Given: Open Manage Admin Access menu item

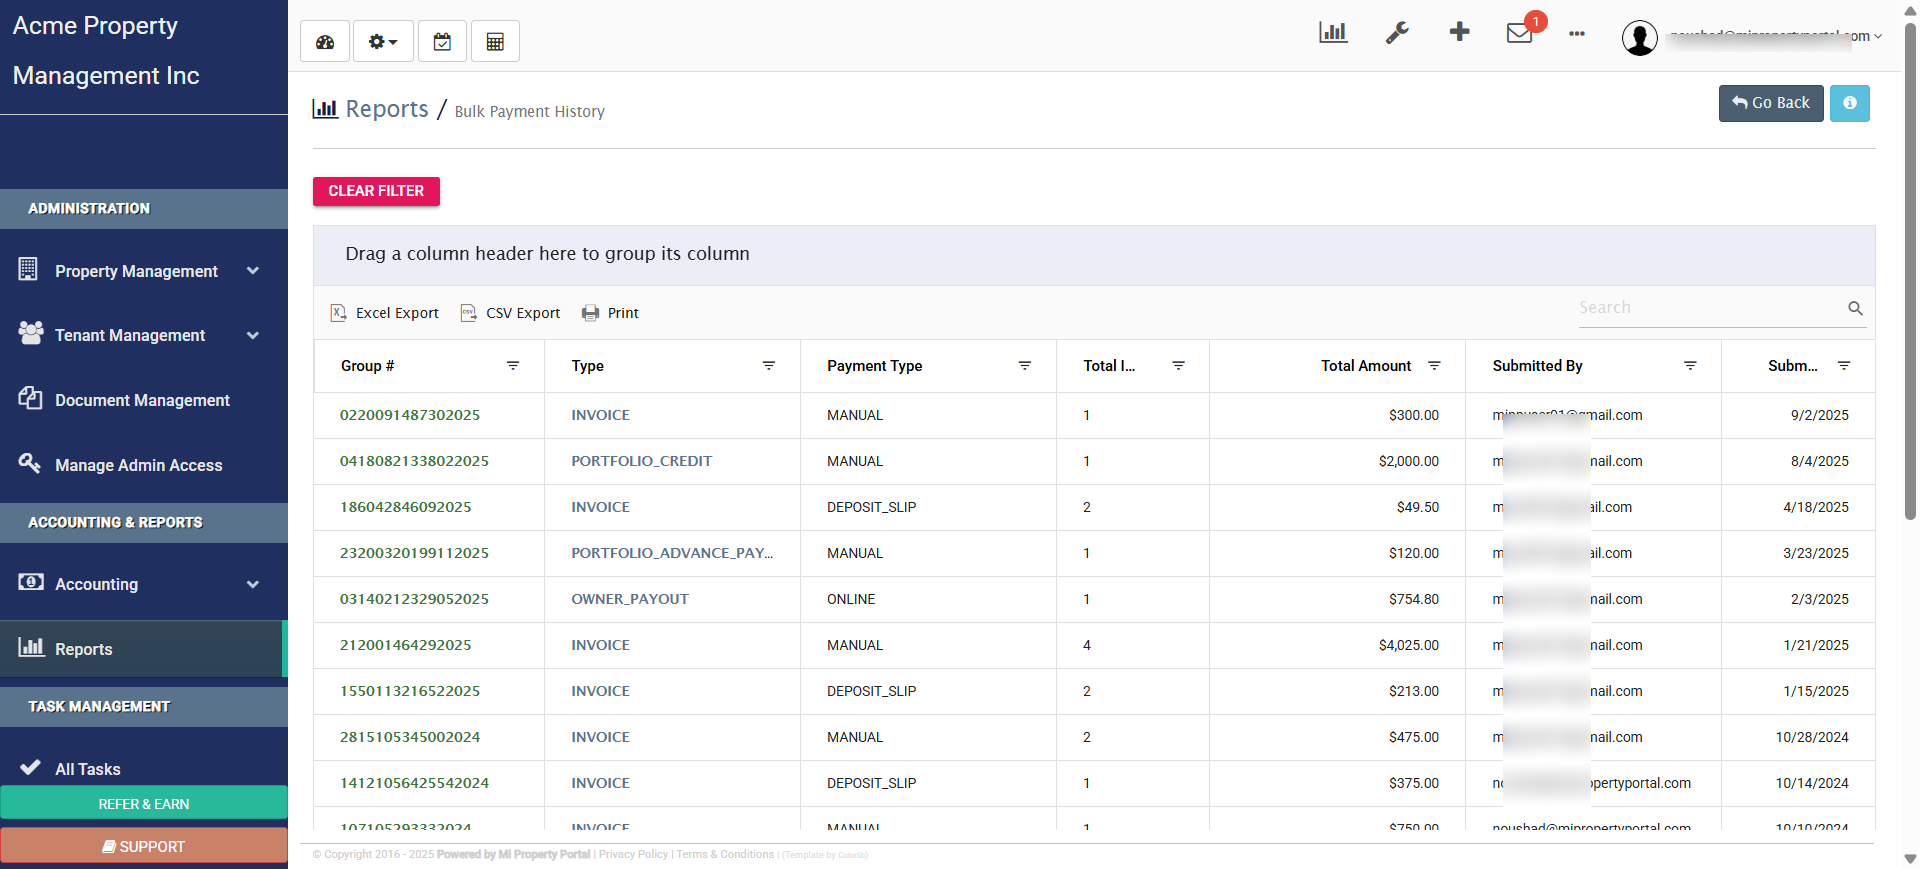Looking at the screenshot, I should pos(138,465).
